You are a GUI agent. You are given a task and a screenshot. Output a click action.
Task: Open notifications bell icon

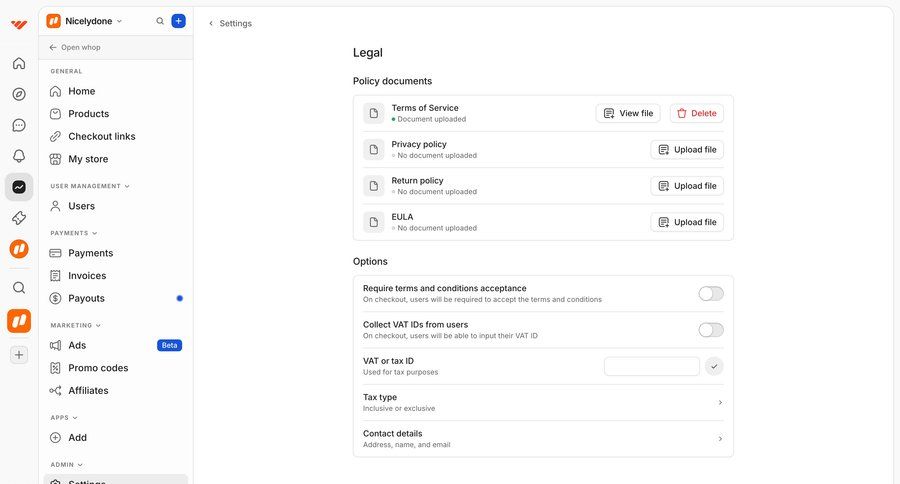click(19, 156)
